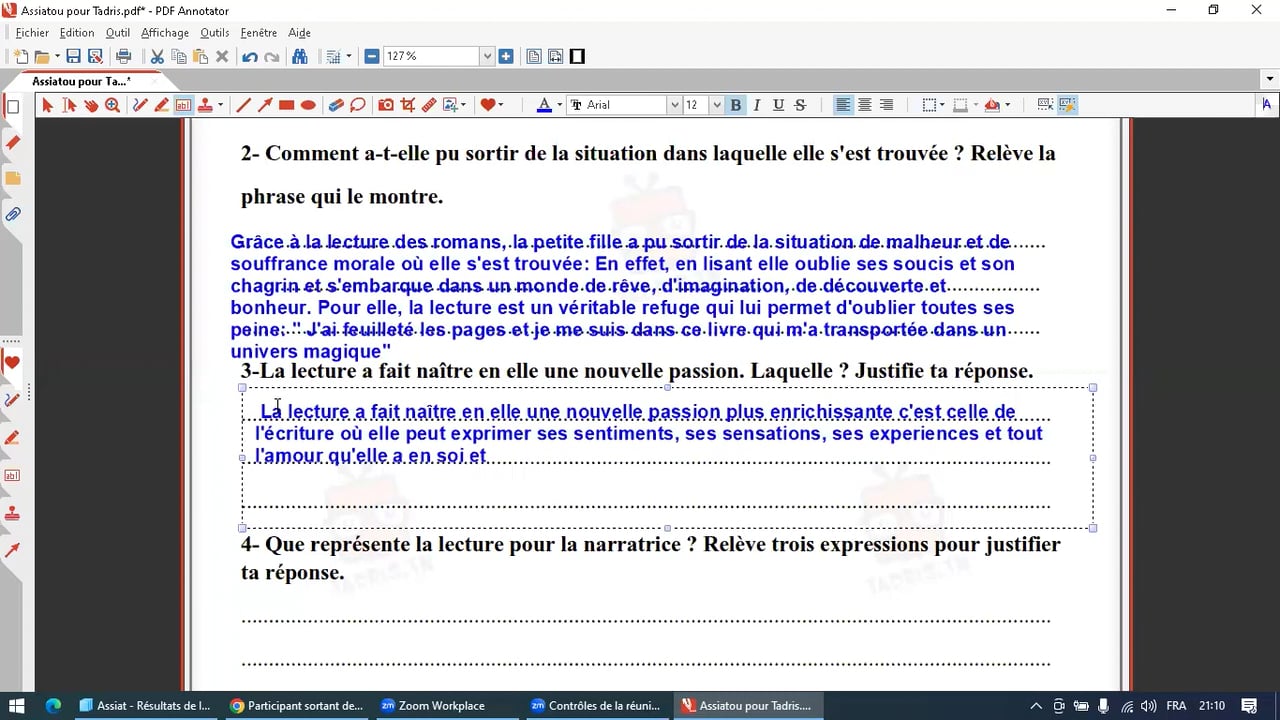
Task: Open the Outil menu
Action: coord(118,33)
